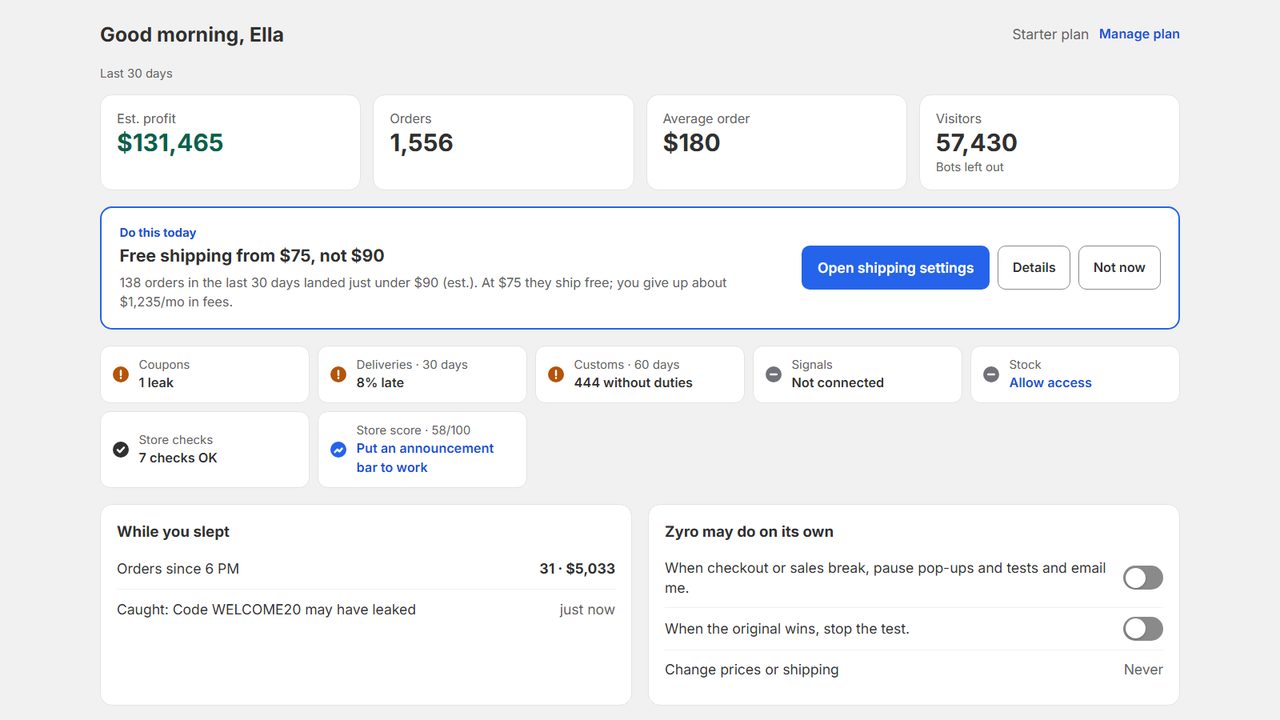Image resolution: width=1280 pixels, height=720 pixels.
Task: Open the 444 without duties tile
Action: click(639, 374)
